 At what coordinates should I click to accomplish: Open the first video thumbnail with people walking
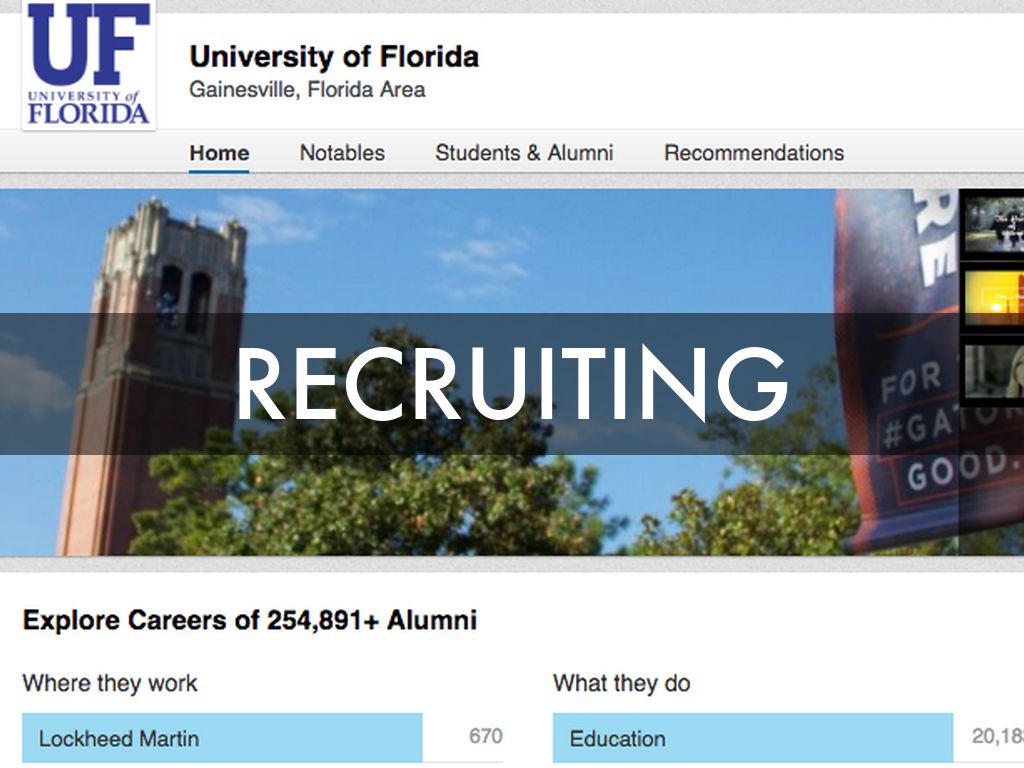point(992,224)
